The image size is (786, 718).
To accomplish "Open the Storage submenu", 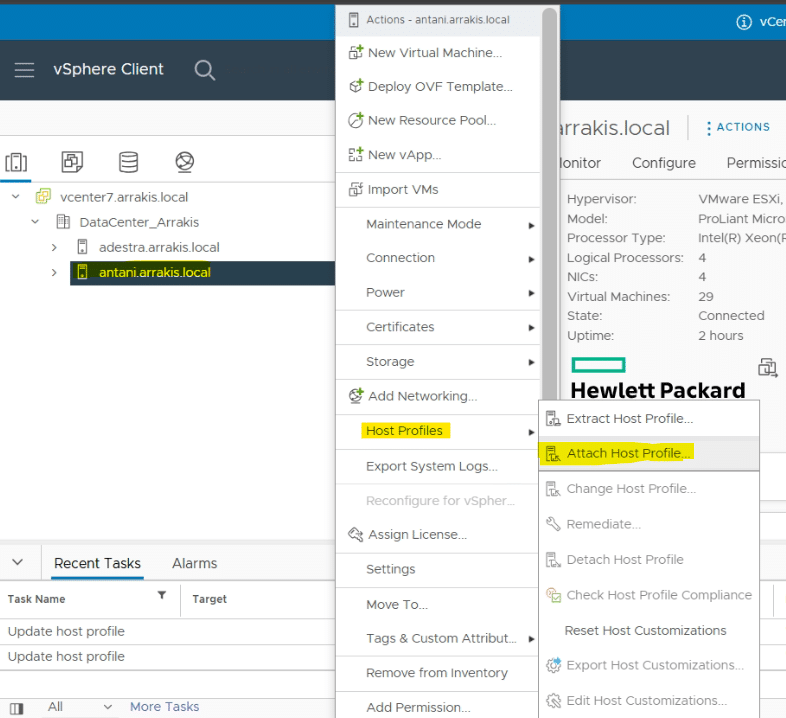I will [438, 362].
